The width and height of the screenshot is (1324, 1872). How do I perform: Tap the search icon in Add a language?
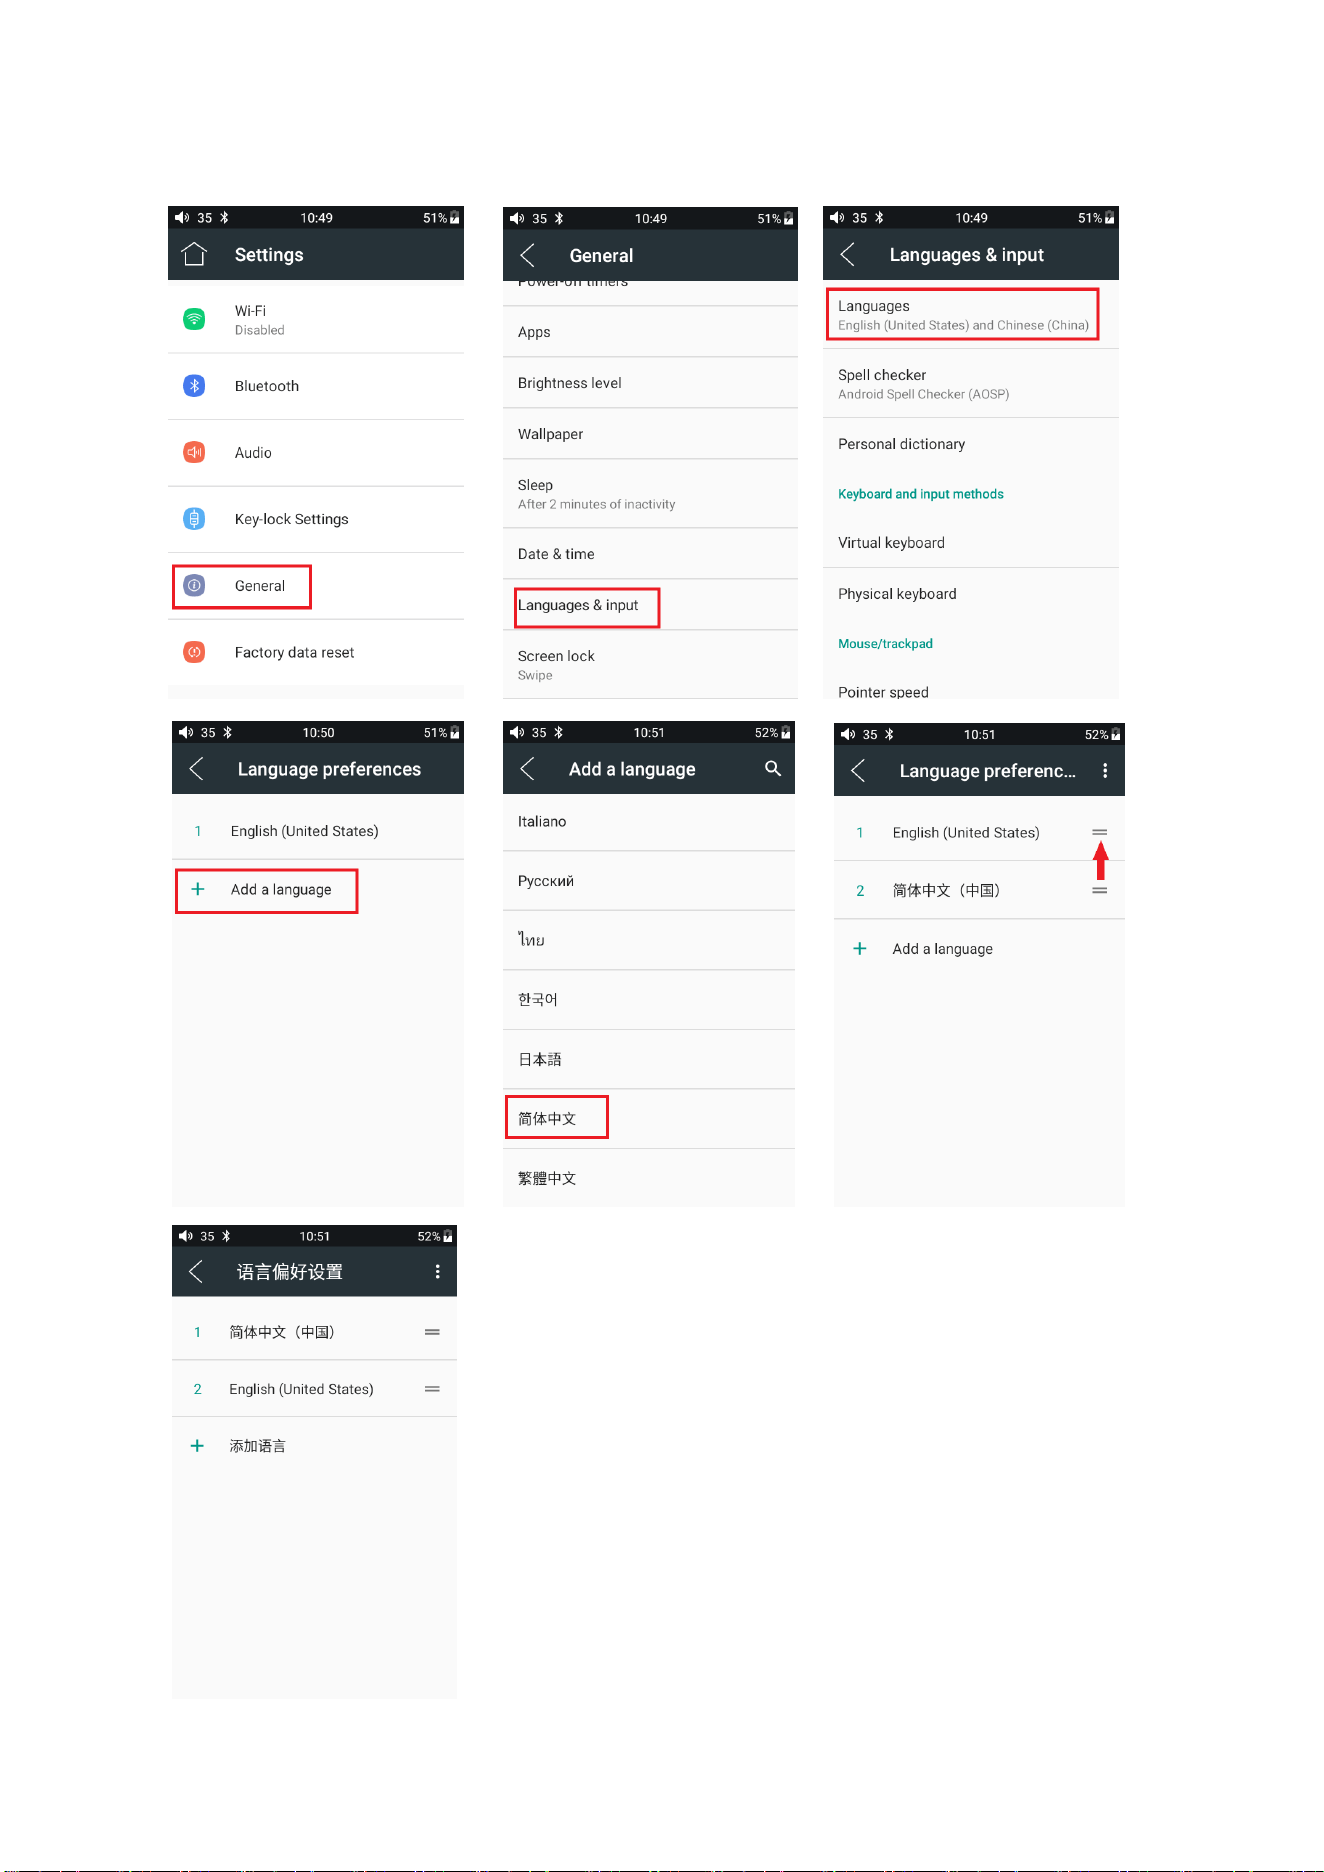pos(773,768)
